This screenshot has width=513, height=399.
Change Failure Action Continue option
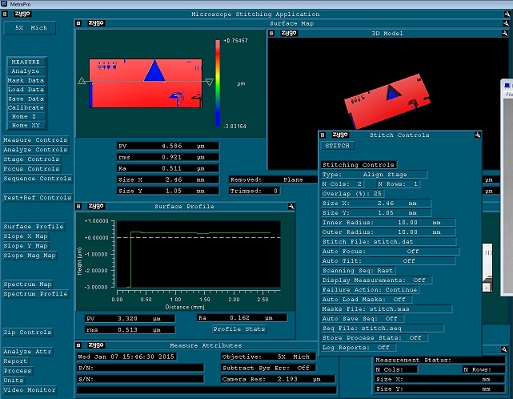tap(370, 290)
